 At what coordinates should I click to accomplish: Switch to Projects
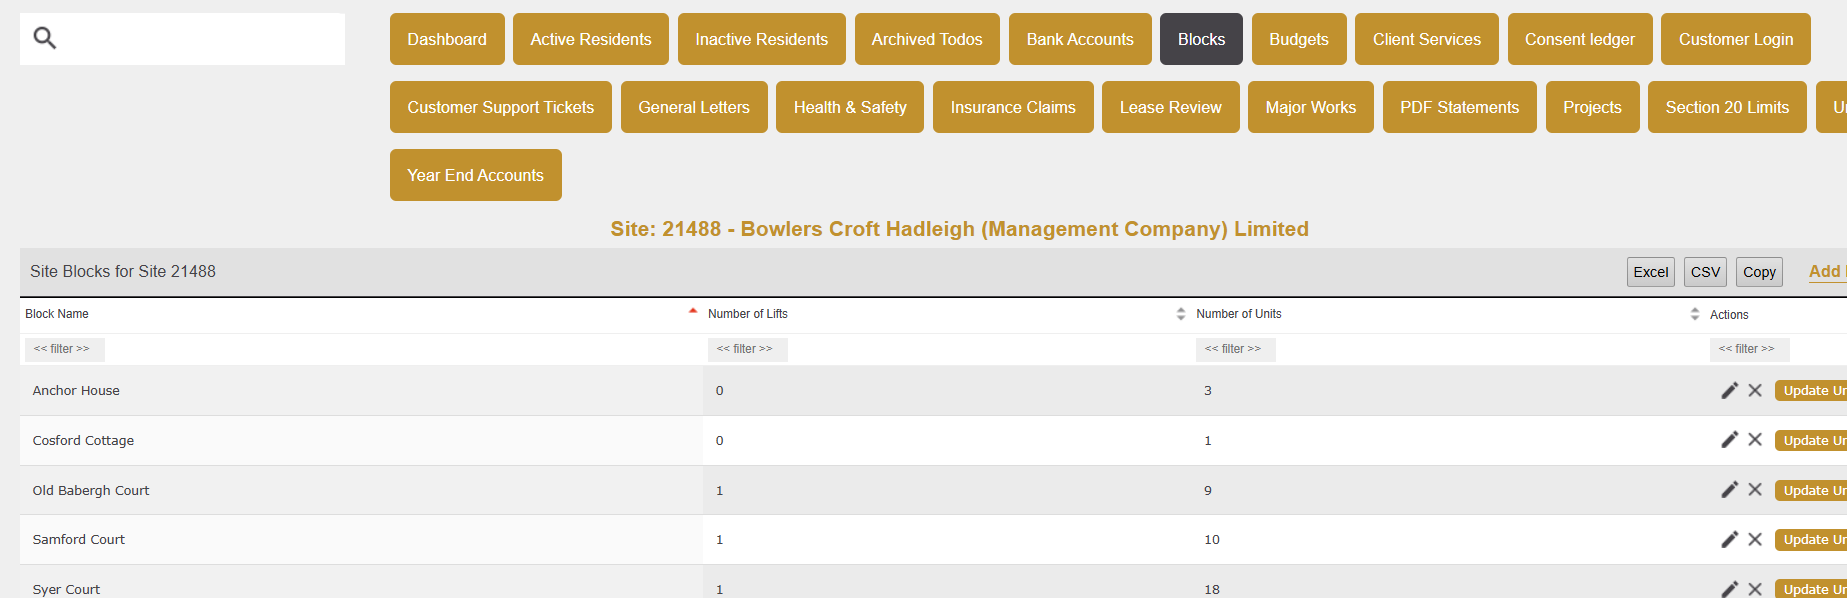1593,107
